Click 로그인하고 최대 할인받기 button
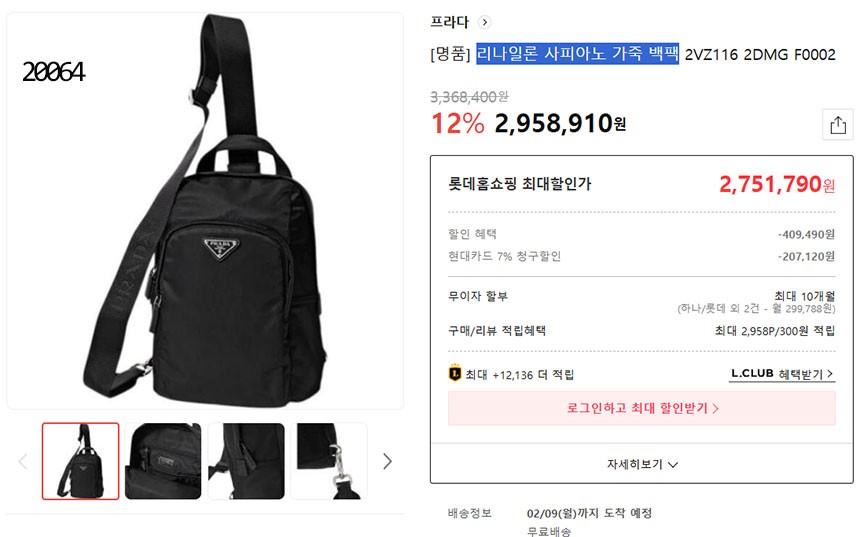This screenshot has height=537, width=860. 642,408
